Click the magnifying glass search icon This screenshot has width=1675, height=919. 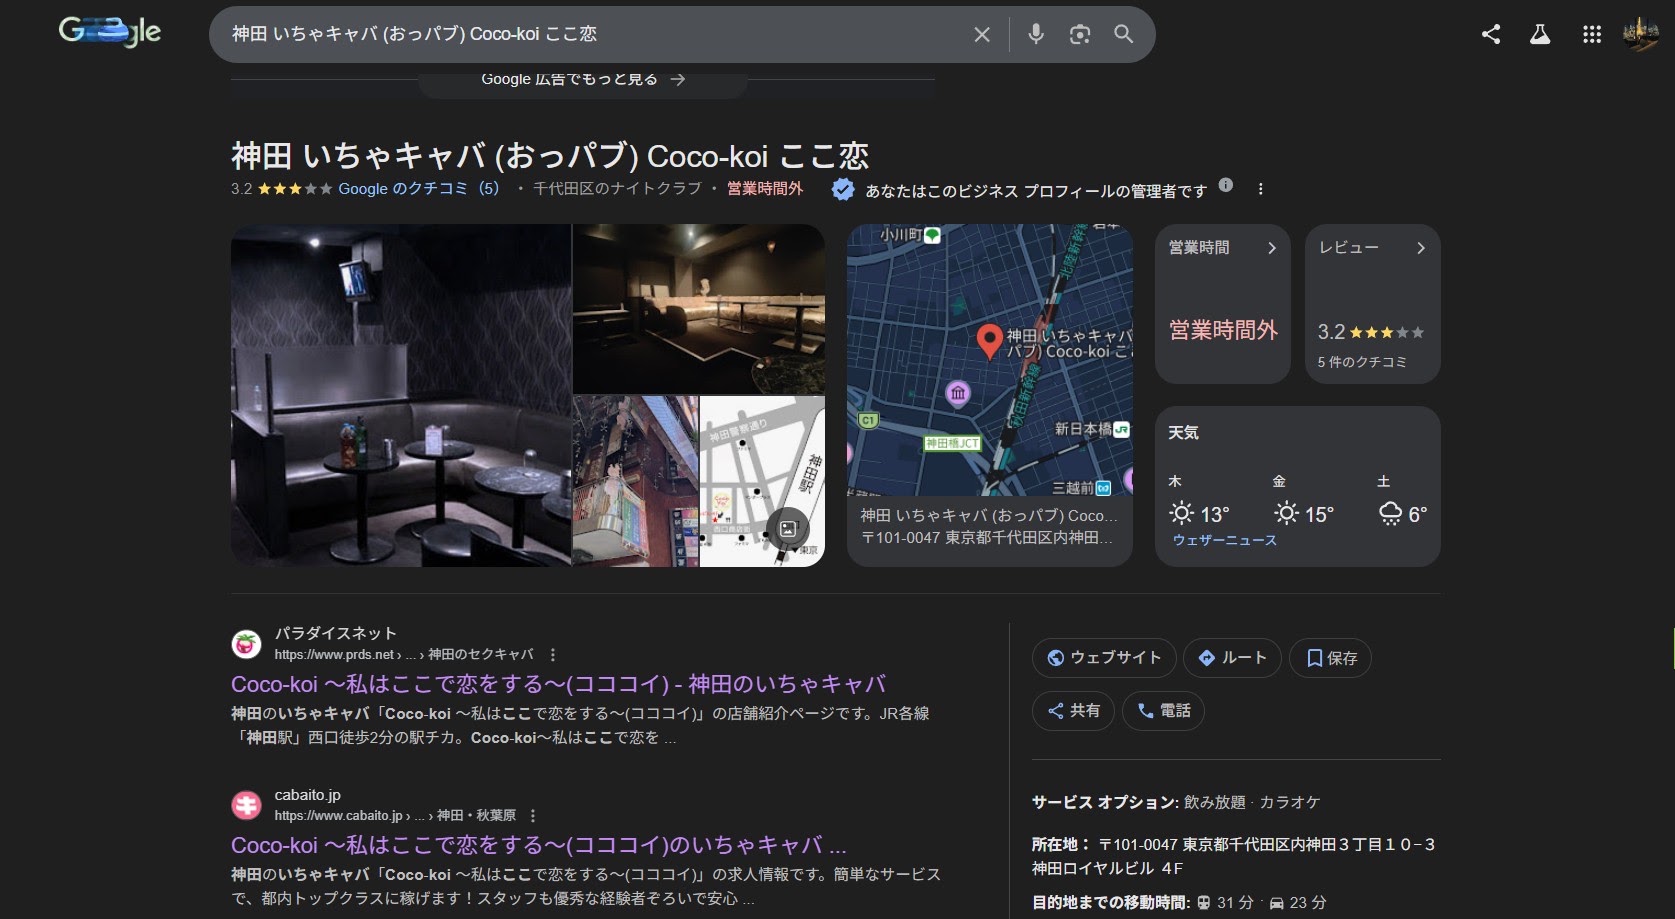pos(1124,34)
